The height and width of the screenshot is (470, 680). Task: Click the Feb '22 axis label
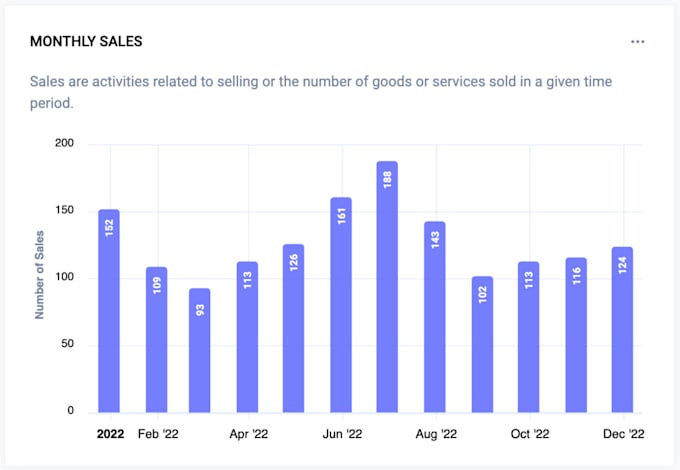point(158,434)
